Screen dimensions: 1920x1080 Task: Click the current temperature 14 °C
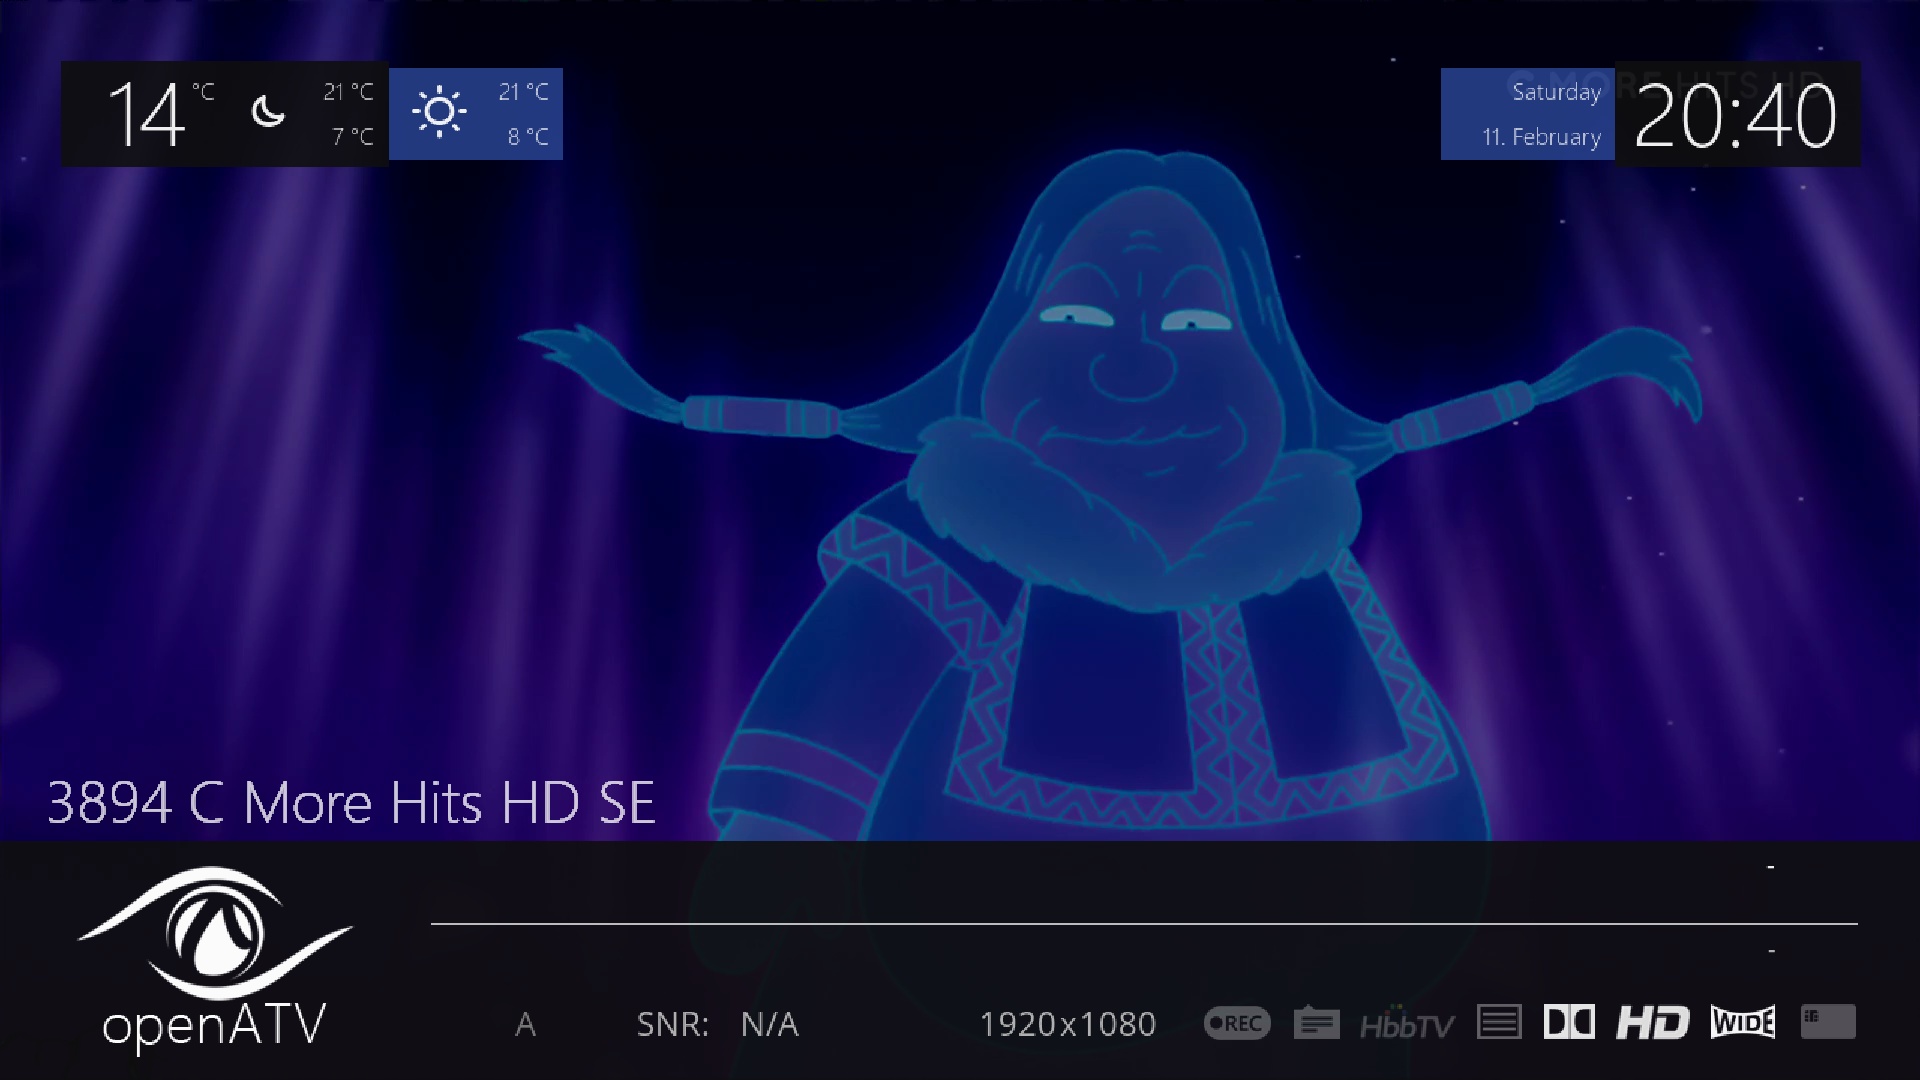pyautogui.click(x=160, y=114)
